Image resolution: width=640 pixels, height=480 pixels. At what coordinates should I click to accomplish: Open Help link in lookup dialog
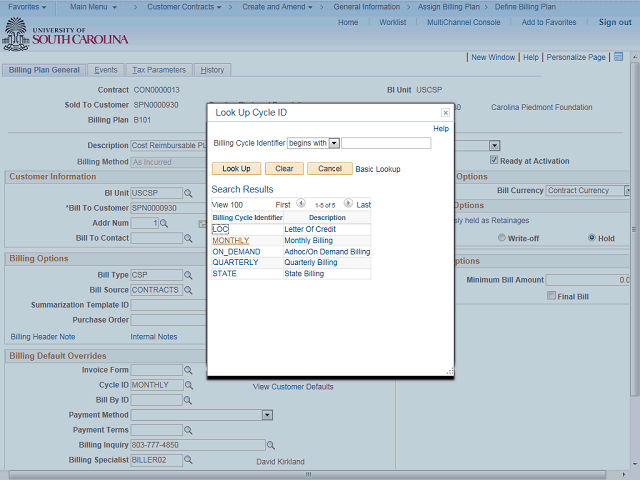click(441, 129)
